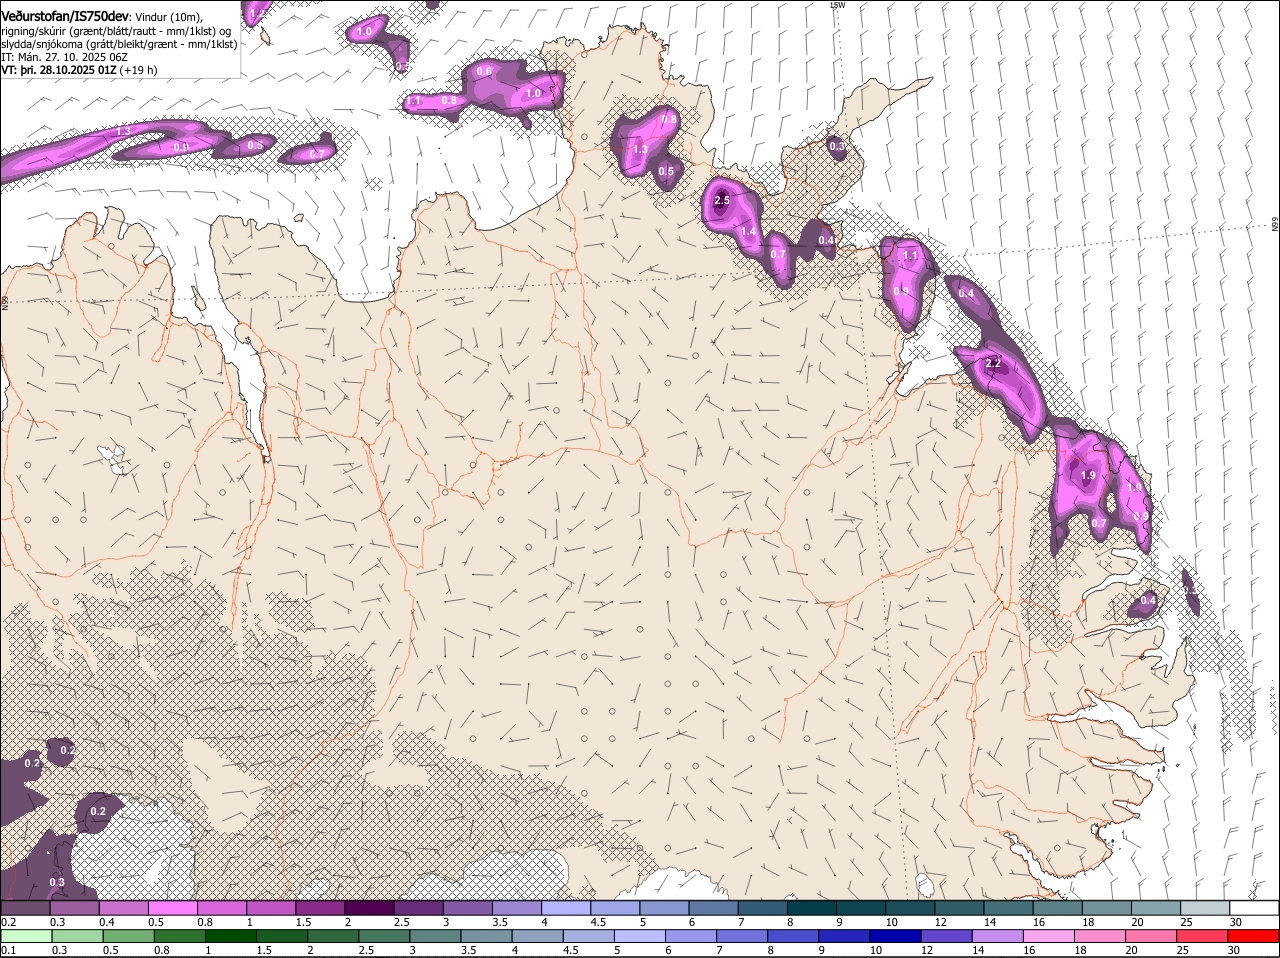Screen dimensions: 1280x958
Task: Pick the medium green 0.5–0.8 rain legend swatch
Action: (127, 937)
